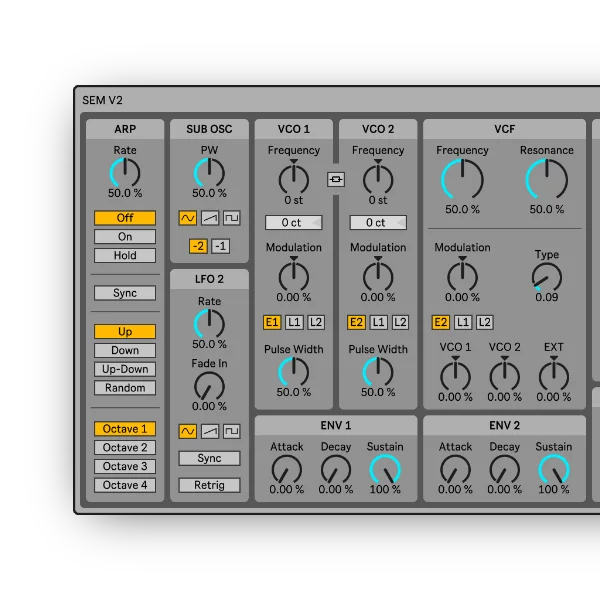Click the ENV 2 Decay knob
This screenshot has width=600, height=600.
[x=505, y=470]
